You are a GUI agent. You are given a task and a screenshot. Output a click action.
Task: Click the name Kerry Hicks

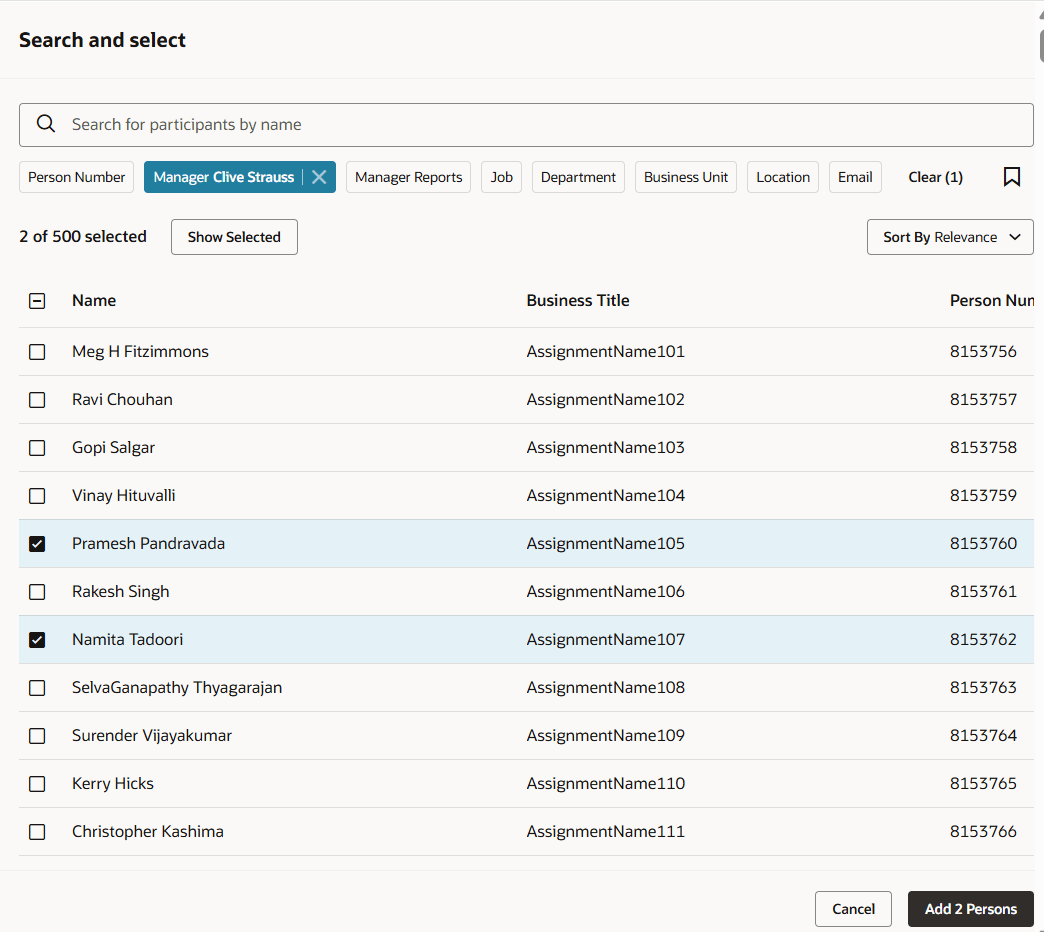[x=113, y=784]
